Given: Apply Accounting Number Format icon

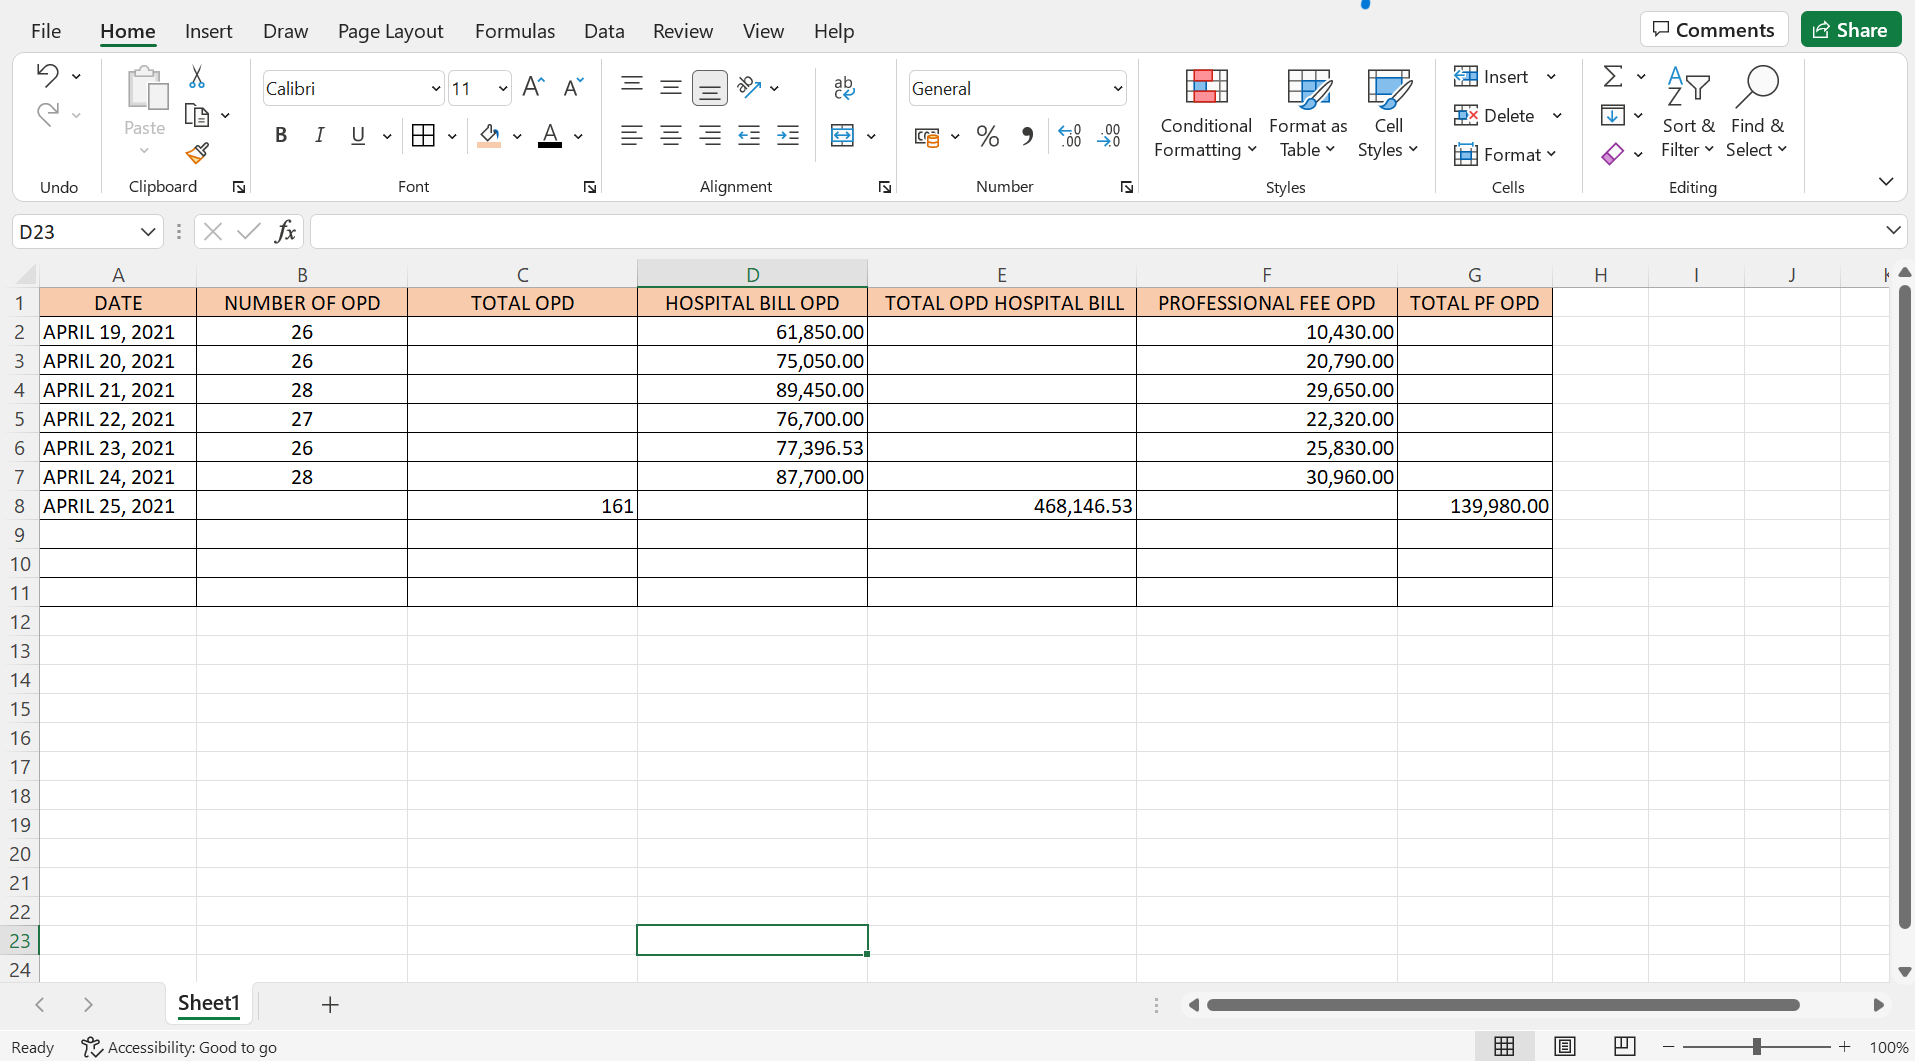Looking at the screenshot, I should pos(927,136).
